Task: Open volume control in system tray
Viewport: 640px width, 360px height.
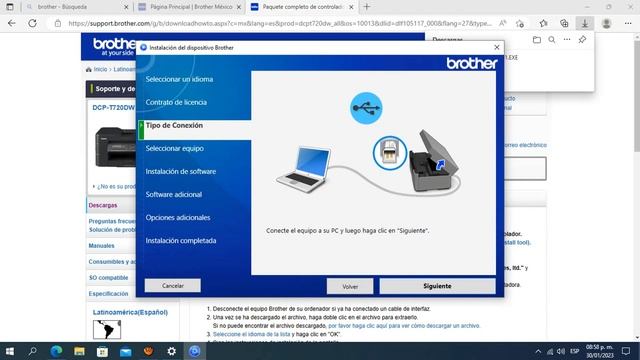Action: [561, 351]
